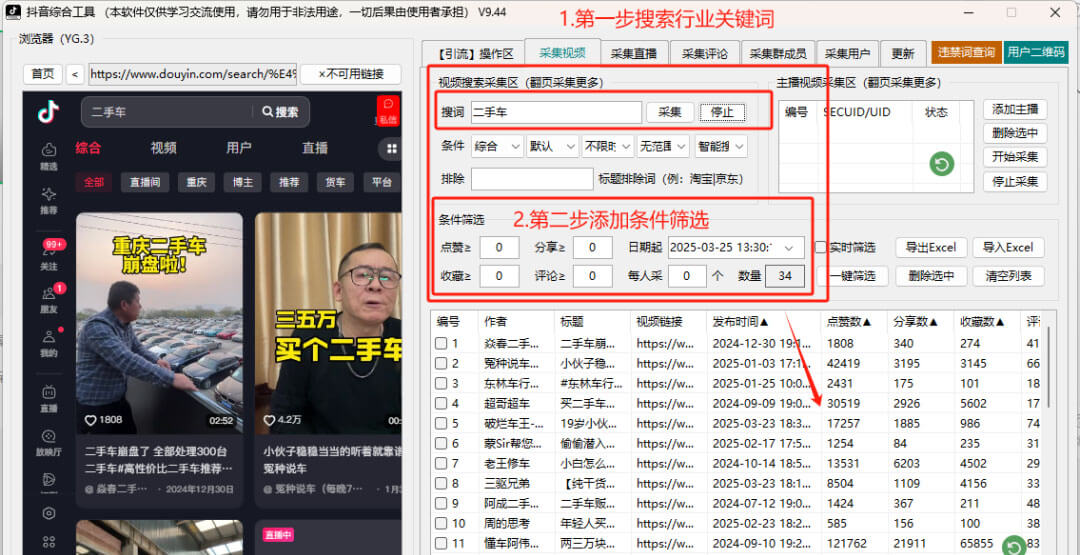
Task: Open 放映厅 in the Douyin sidebar
Action: (49, 443)
